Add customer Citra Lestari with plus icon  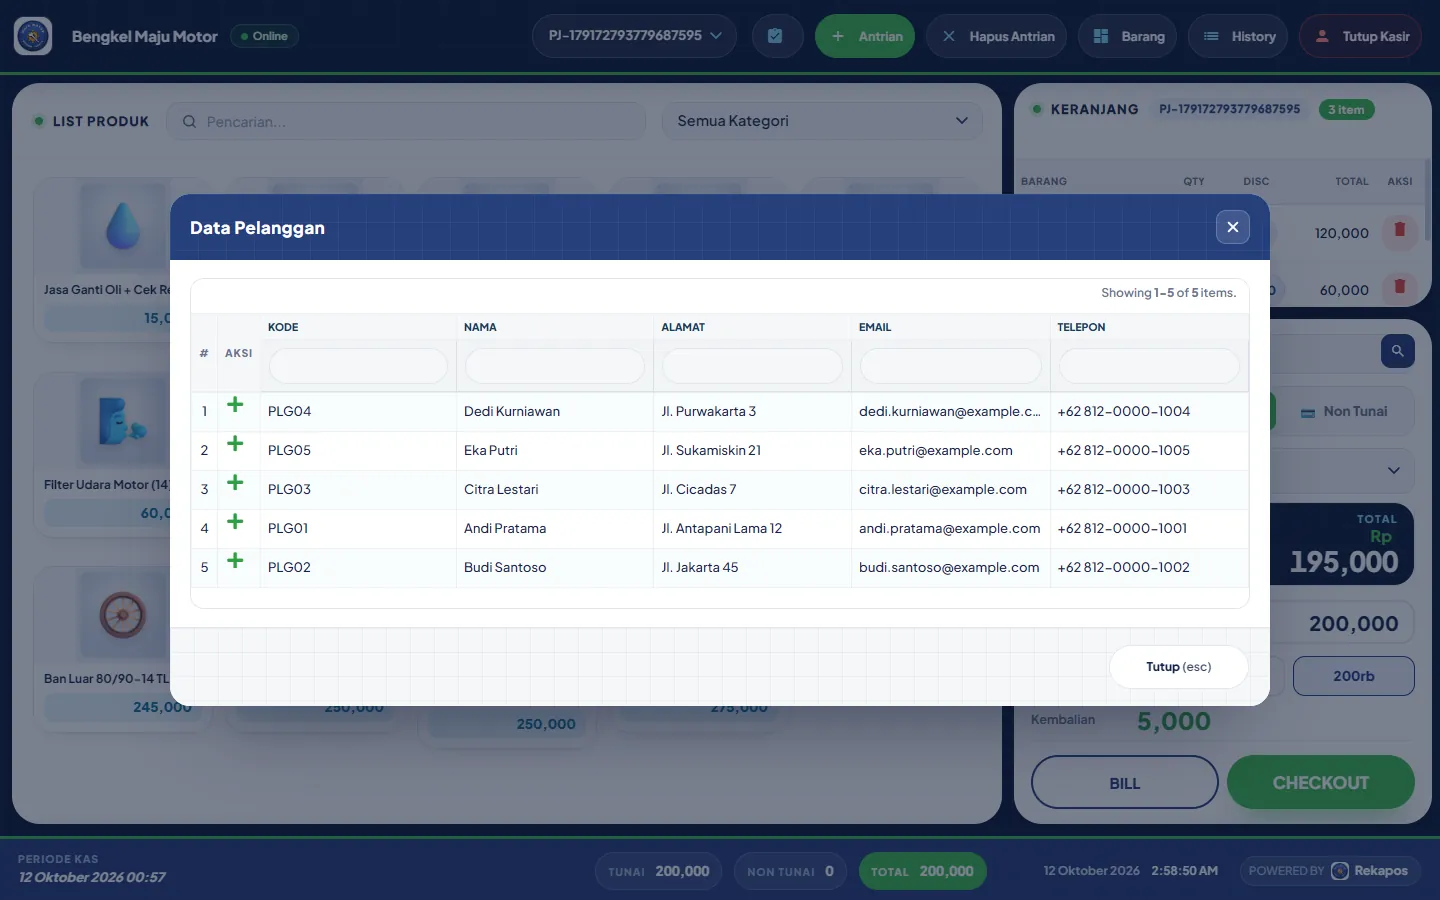pyautogui.click(x=235, y=483)
